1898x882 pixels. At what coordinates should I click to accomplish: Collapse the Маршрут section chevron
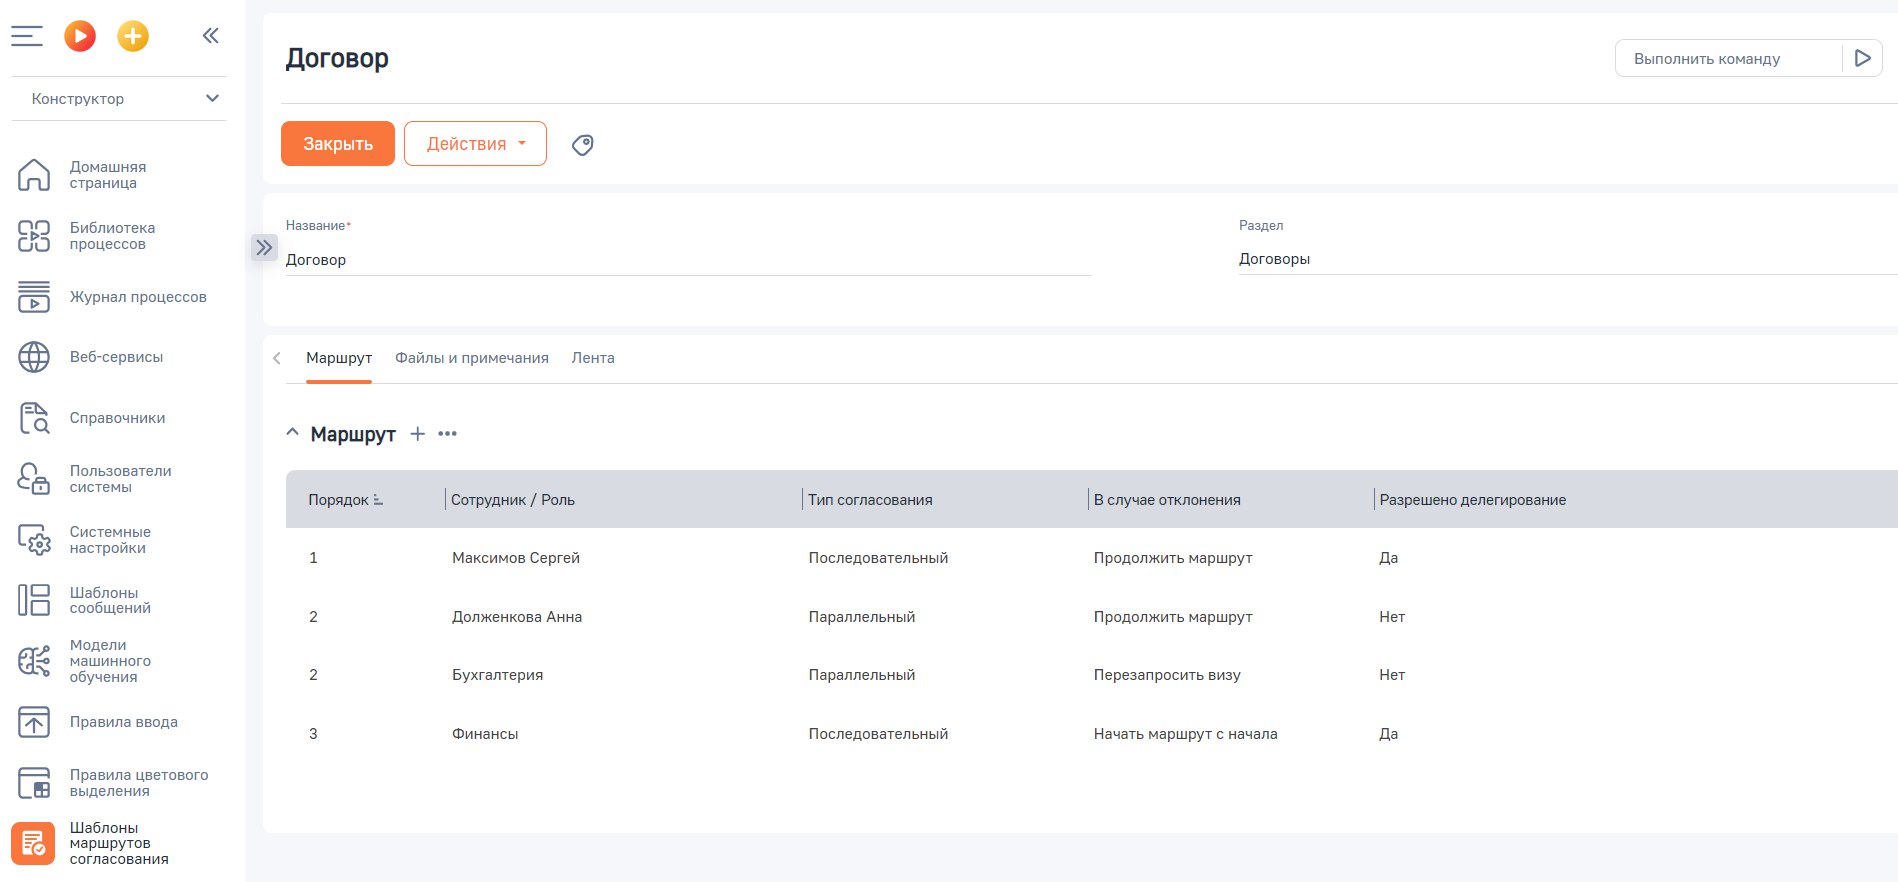tap(292, 433)
